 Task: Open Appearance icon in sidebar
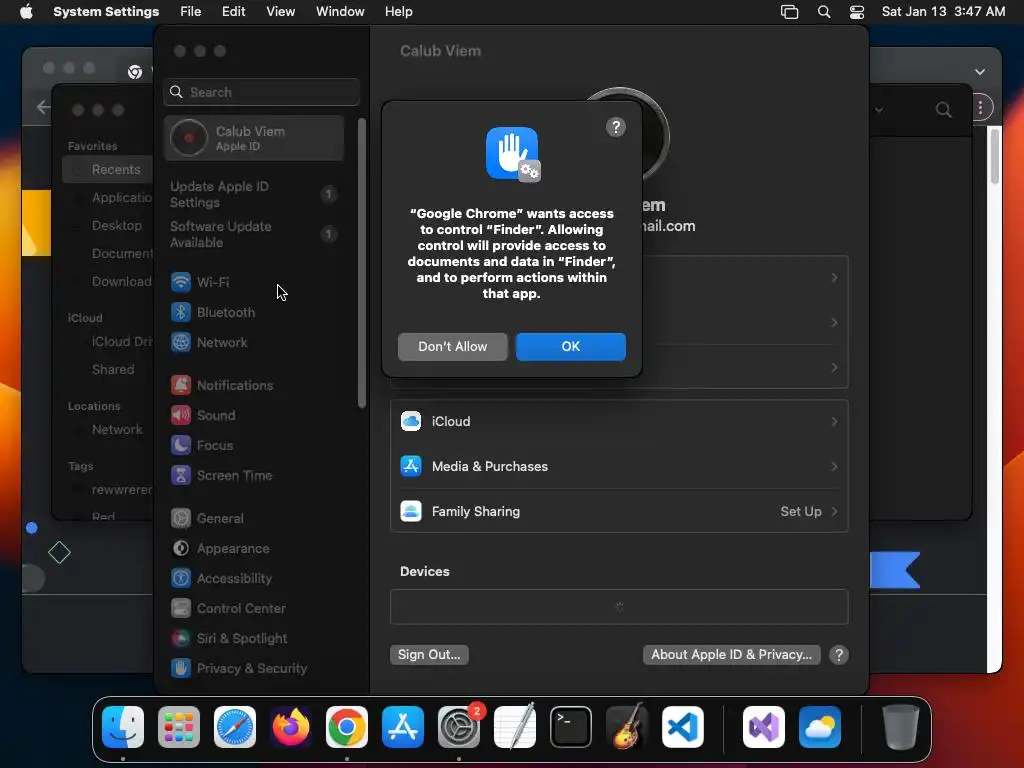pos(181,549)
